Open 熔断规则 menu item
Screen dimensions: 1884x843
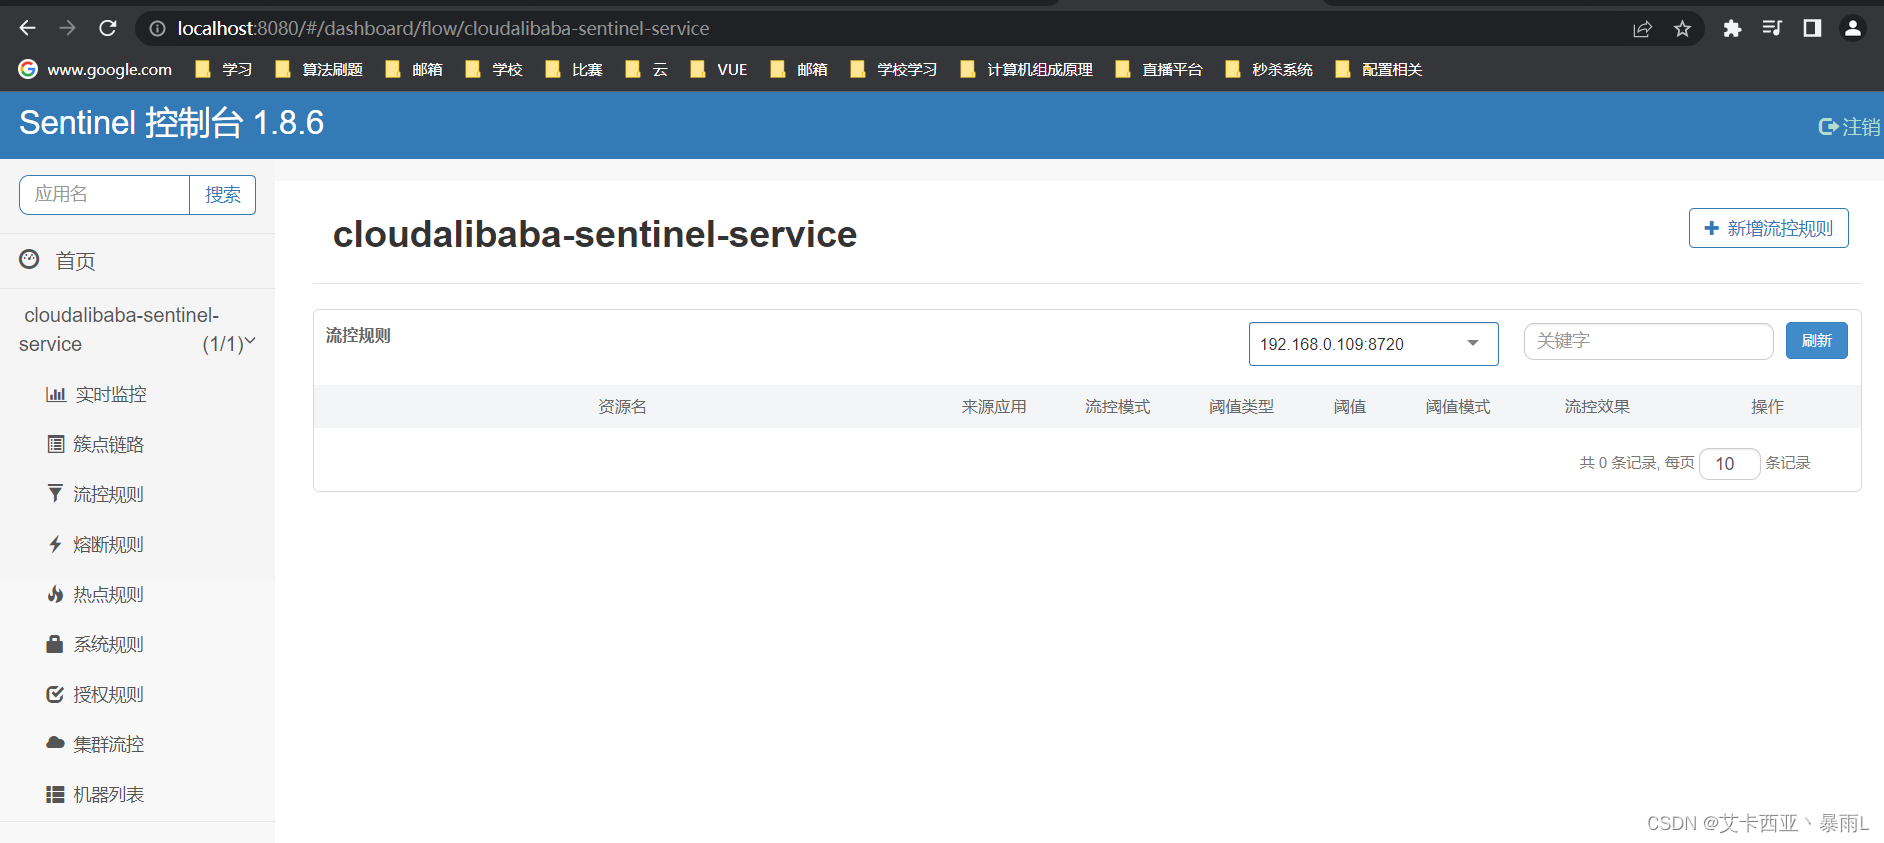pos(95,544)
